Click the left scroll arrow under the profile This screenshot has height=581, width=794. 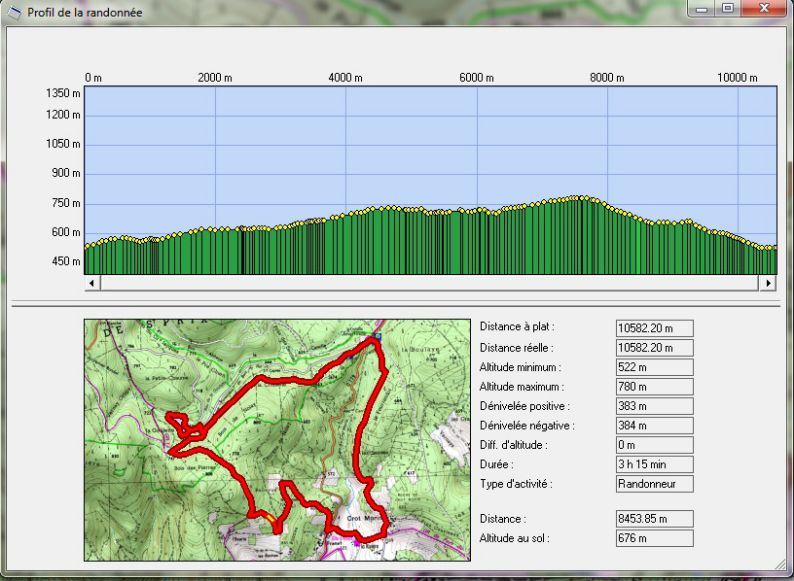point(93,283)
